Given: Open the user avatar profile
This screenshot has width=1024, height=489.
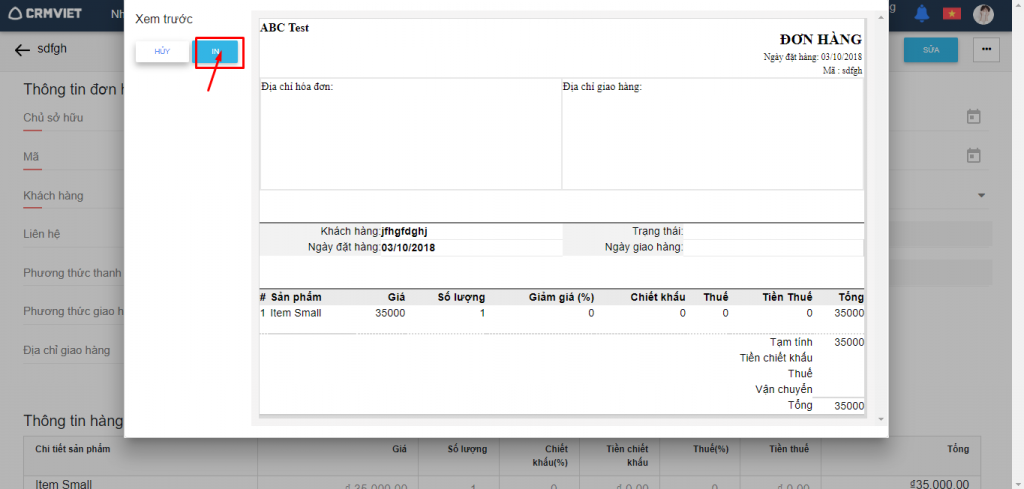Looking at the screenshot, I should 985,13.
